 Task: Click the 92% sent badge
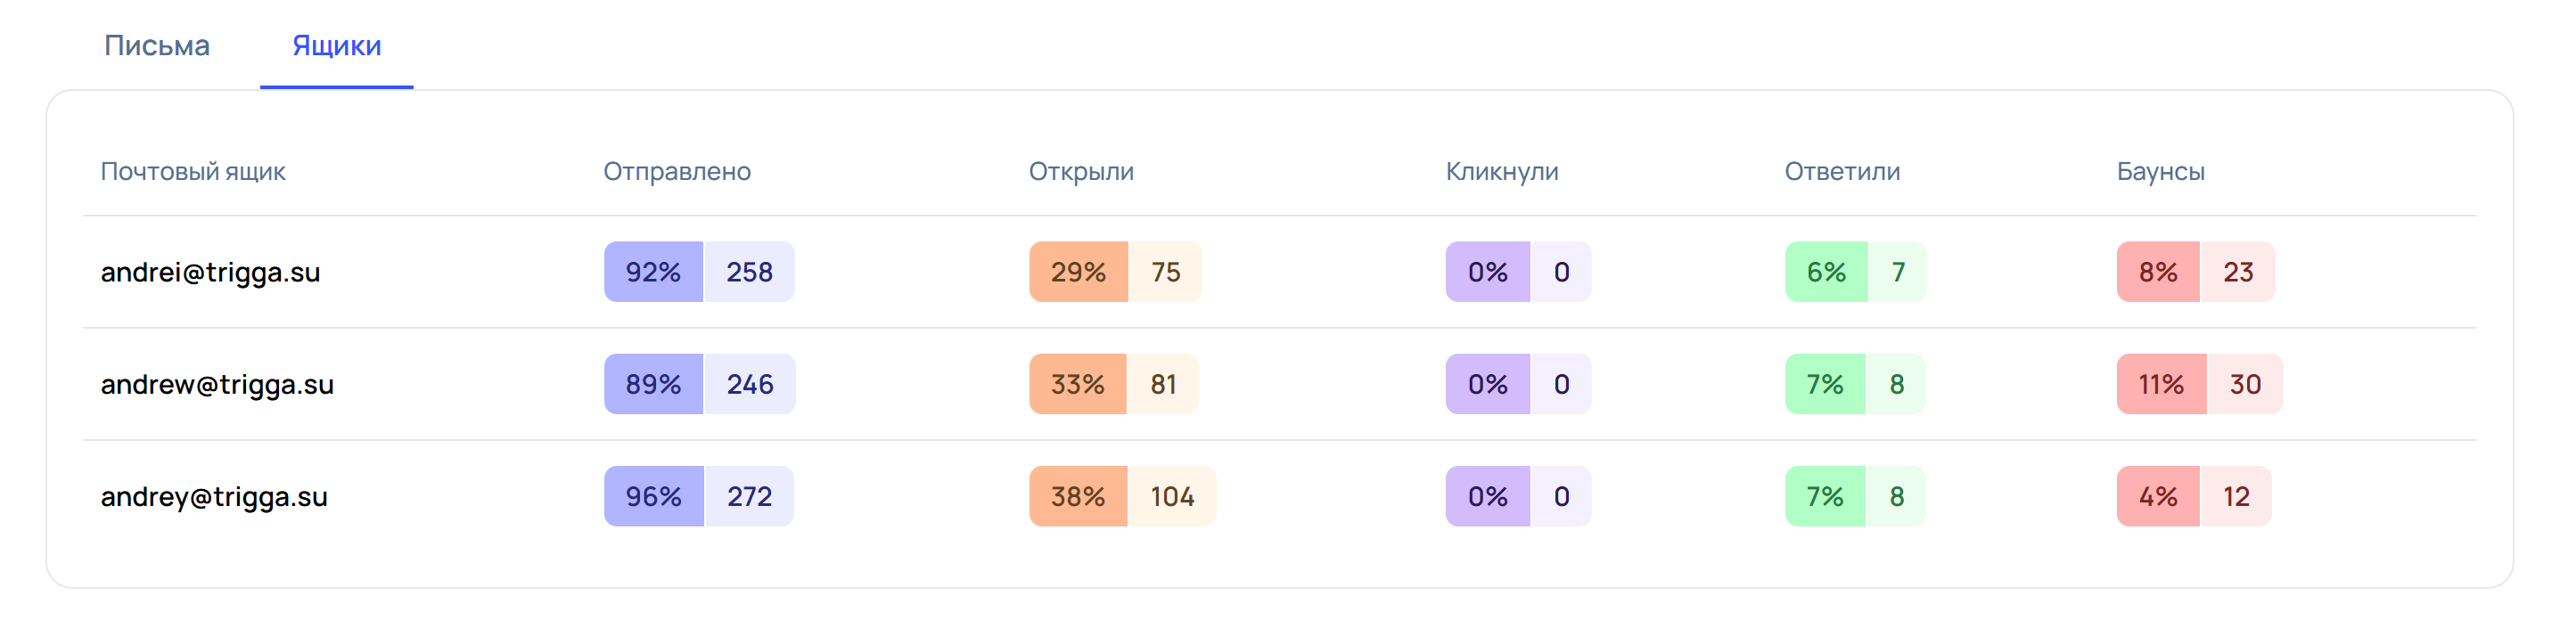pos(653,272)
